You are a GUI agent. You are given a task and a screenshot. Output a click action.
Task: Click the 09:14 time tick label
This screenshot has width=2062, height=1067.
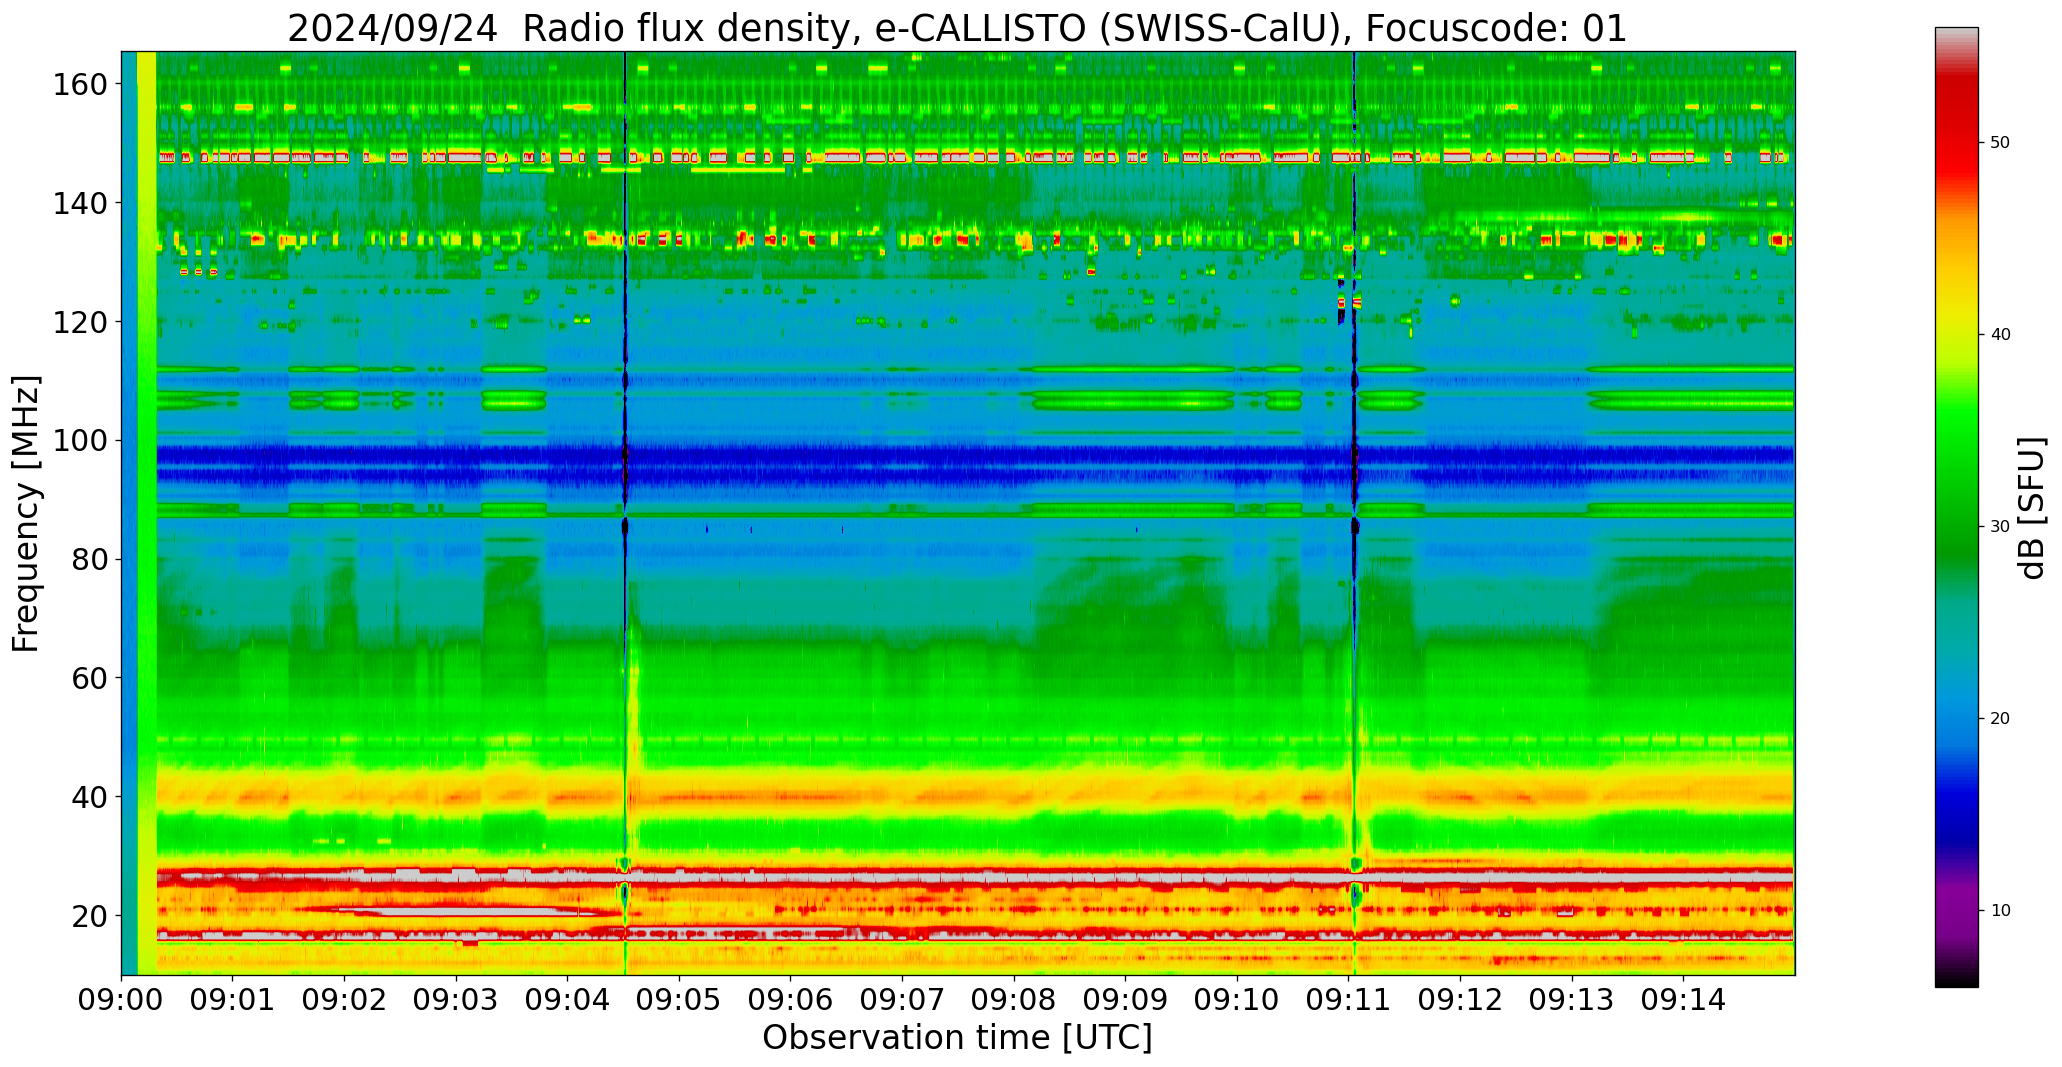pyautogui.click(x=1684, y=999)
